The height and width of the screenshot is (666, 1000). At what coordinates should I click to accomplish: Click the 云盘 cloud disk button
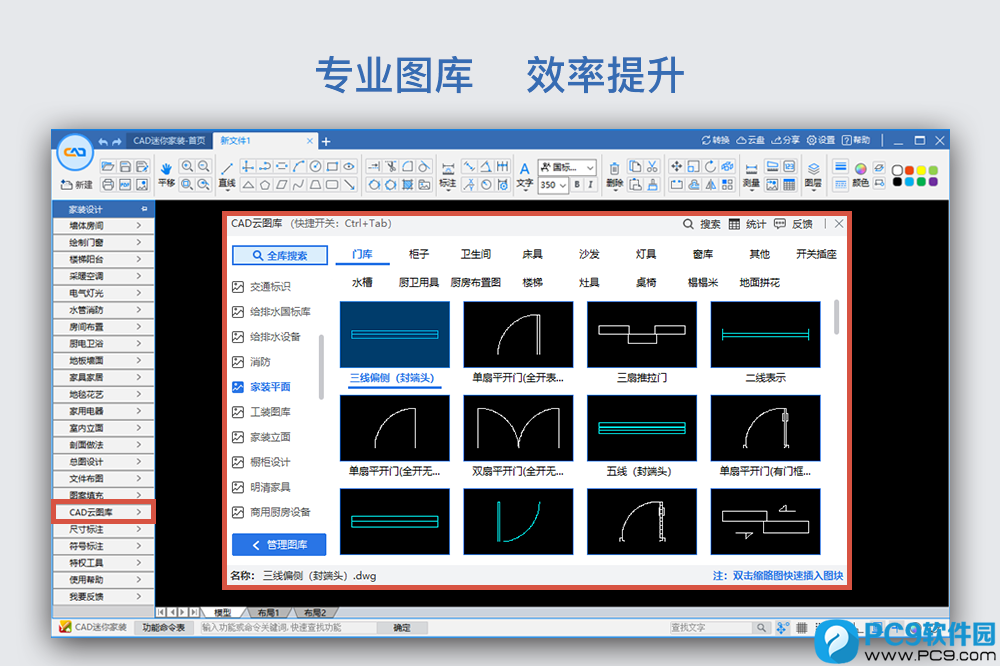(x=751, y=140)
